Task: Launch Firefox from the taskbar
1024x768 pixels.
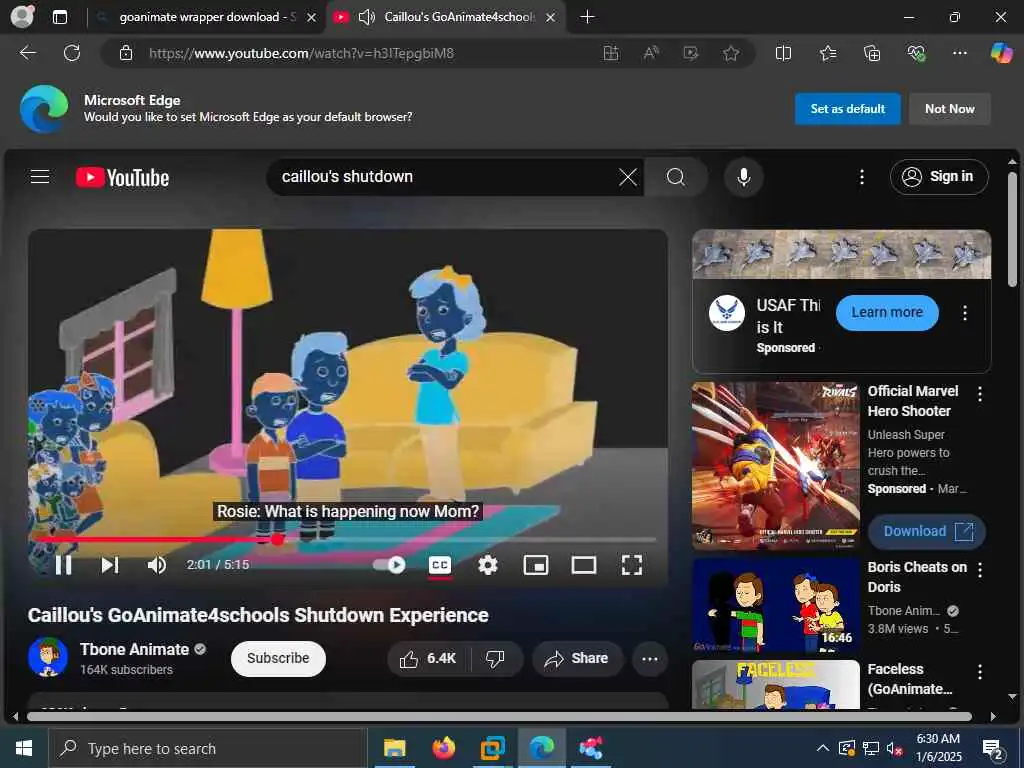Action: [443, 748]
